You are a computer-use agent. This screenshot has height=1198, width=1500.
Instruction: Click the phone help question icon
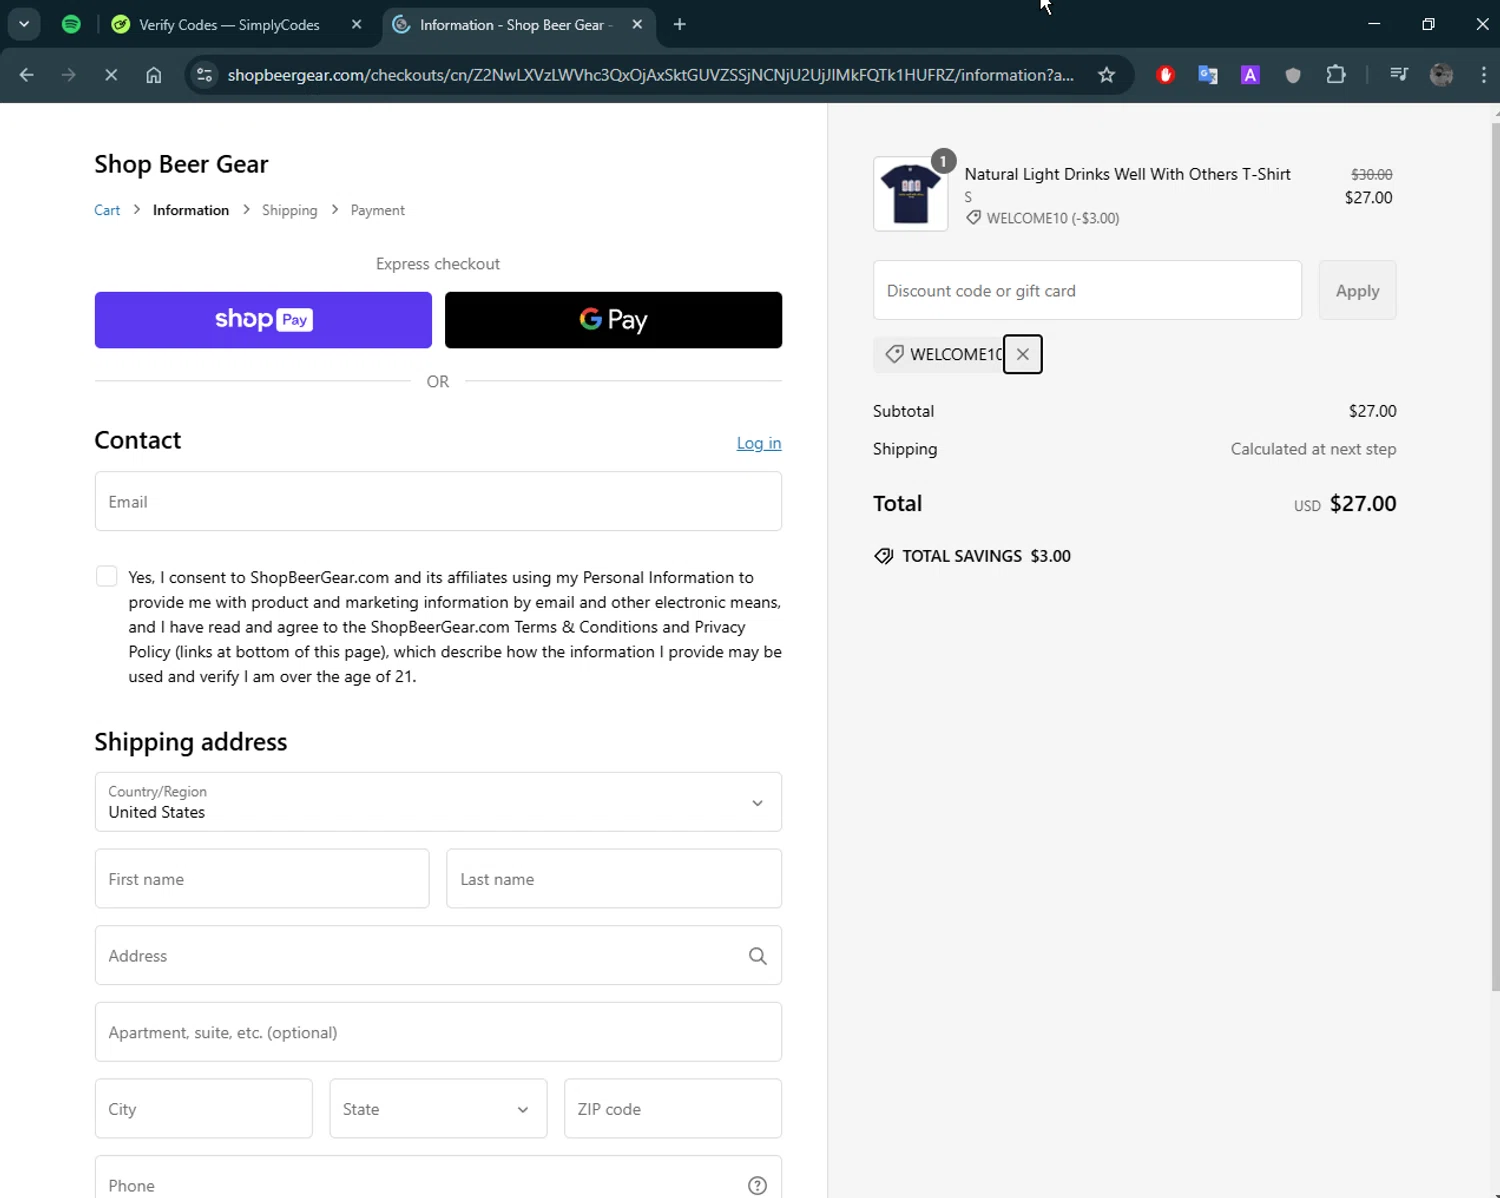(758, 1185)
